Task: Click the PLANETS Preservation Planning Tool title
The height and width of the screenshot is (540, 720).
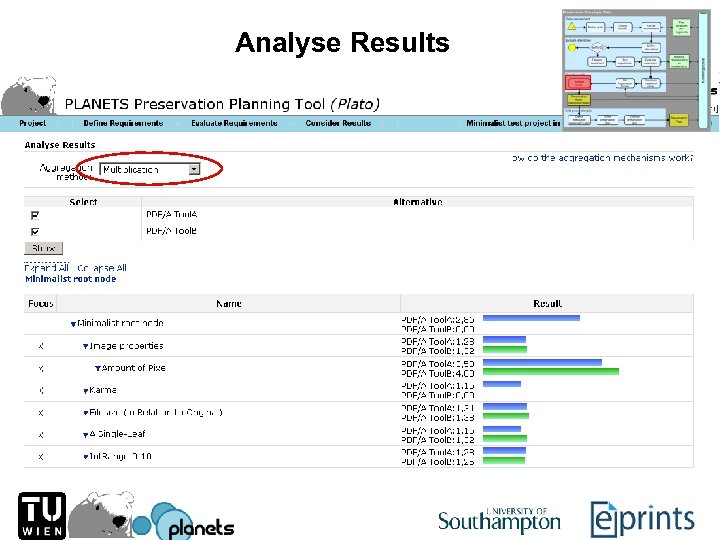Action: pos(222,104)
